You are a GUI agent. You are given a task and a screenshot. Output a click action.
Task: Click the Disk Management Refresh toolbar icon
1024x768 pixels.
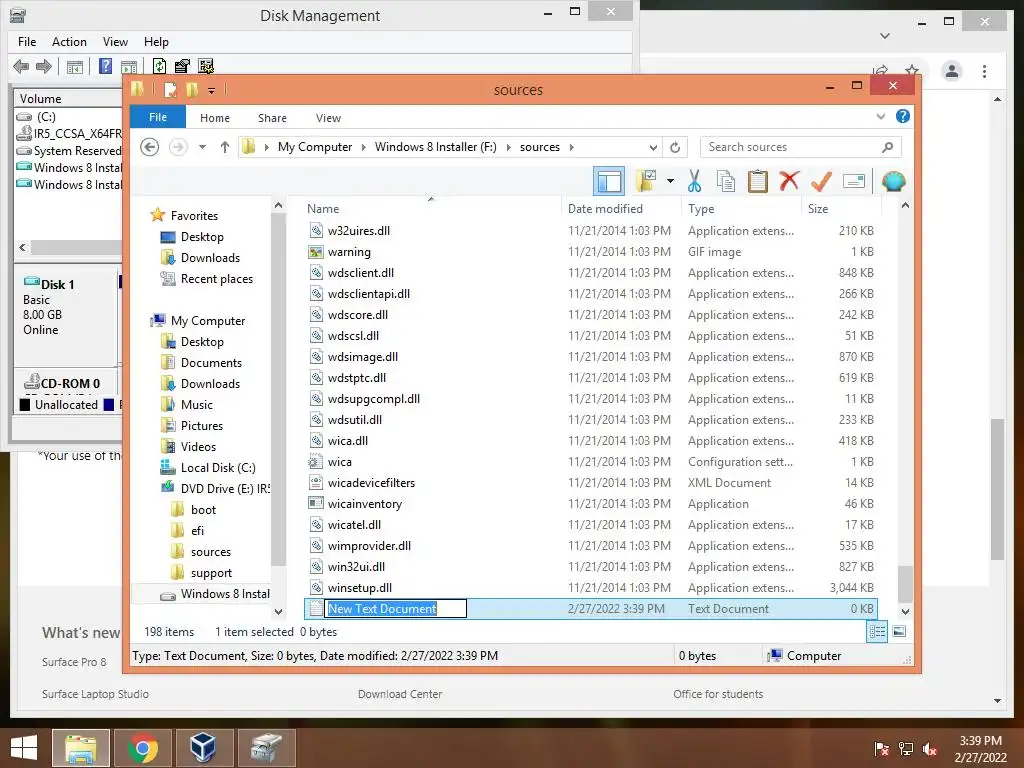[x=159, y=66]
